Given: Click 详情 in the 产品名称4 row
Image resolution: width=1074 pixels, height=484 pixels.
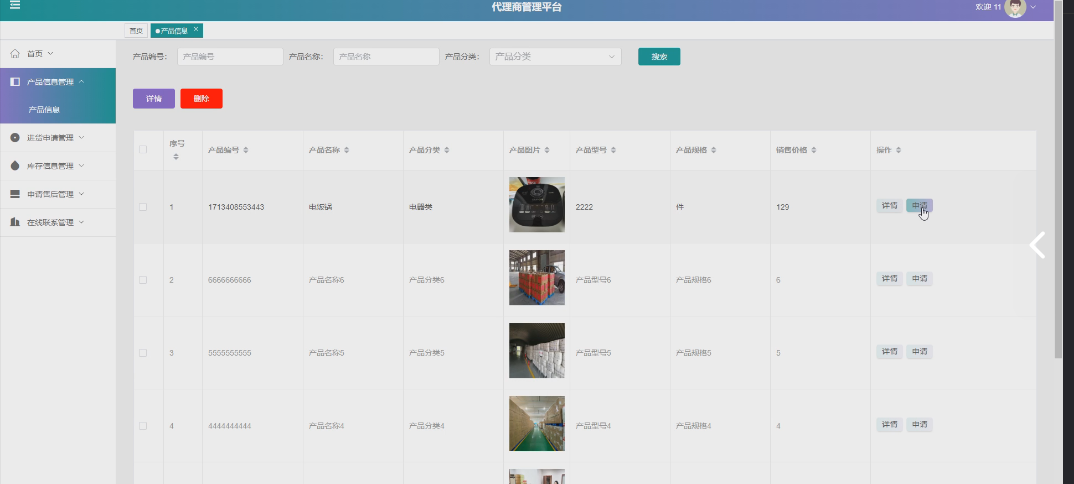Looking at the screenshot, I should coord(889,424).
